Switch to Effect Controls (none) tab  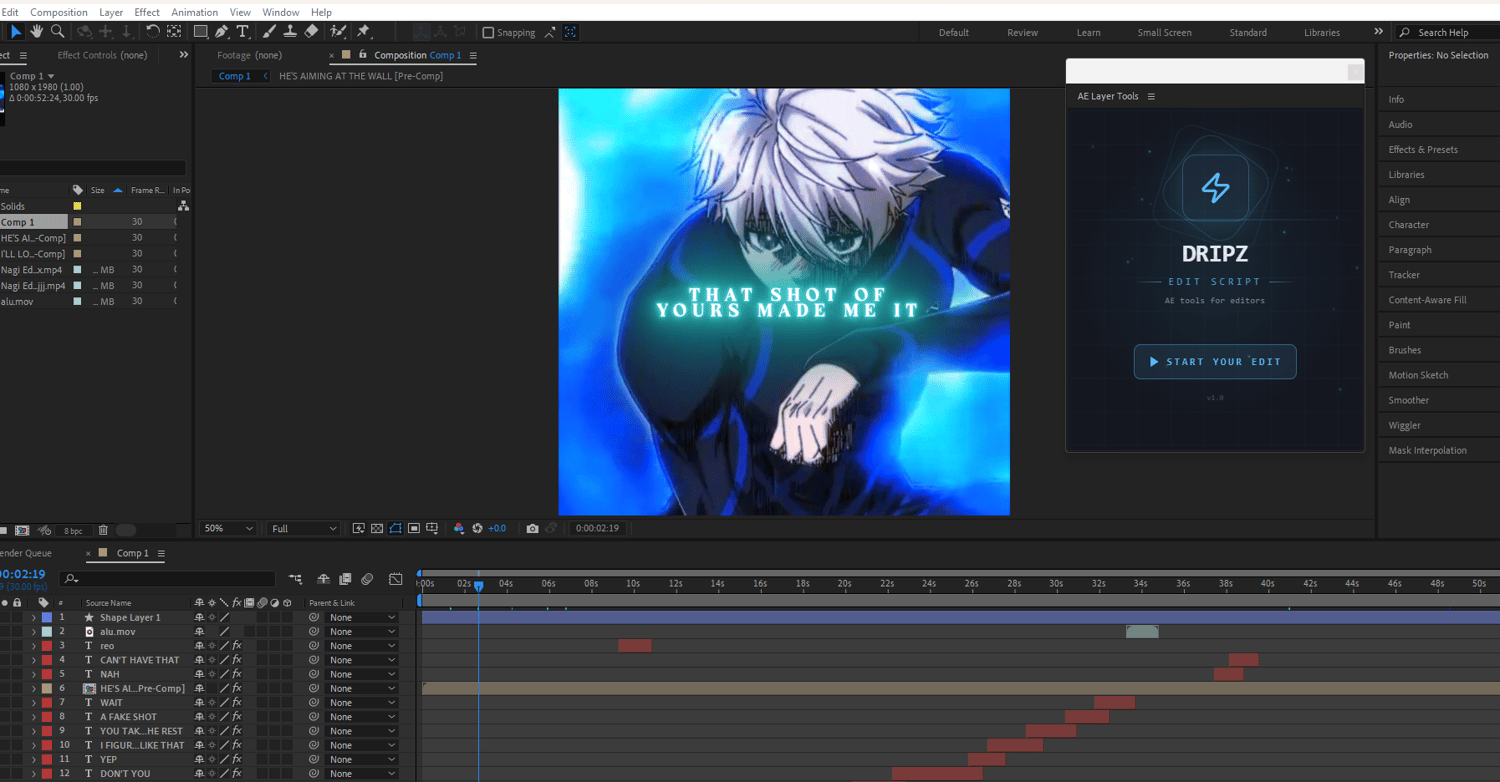coord(102,55)
